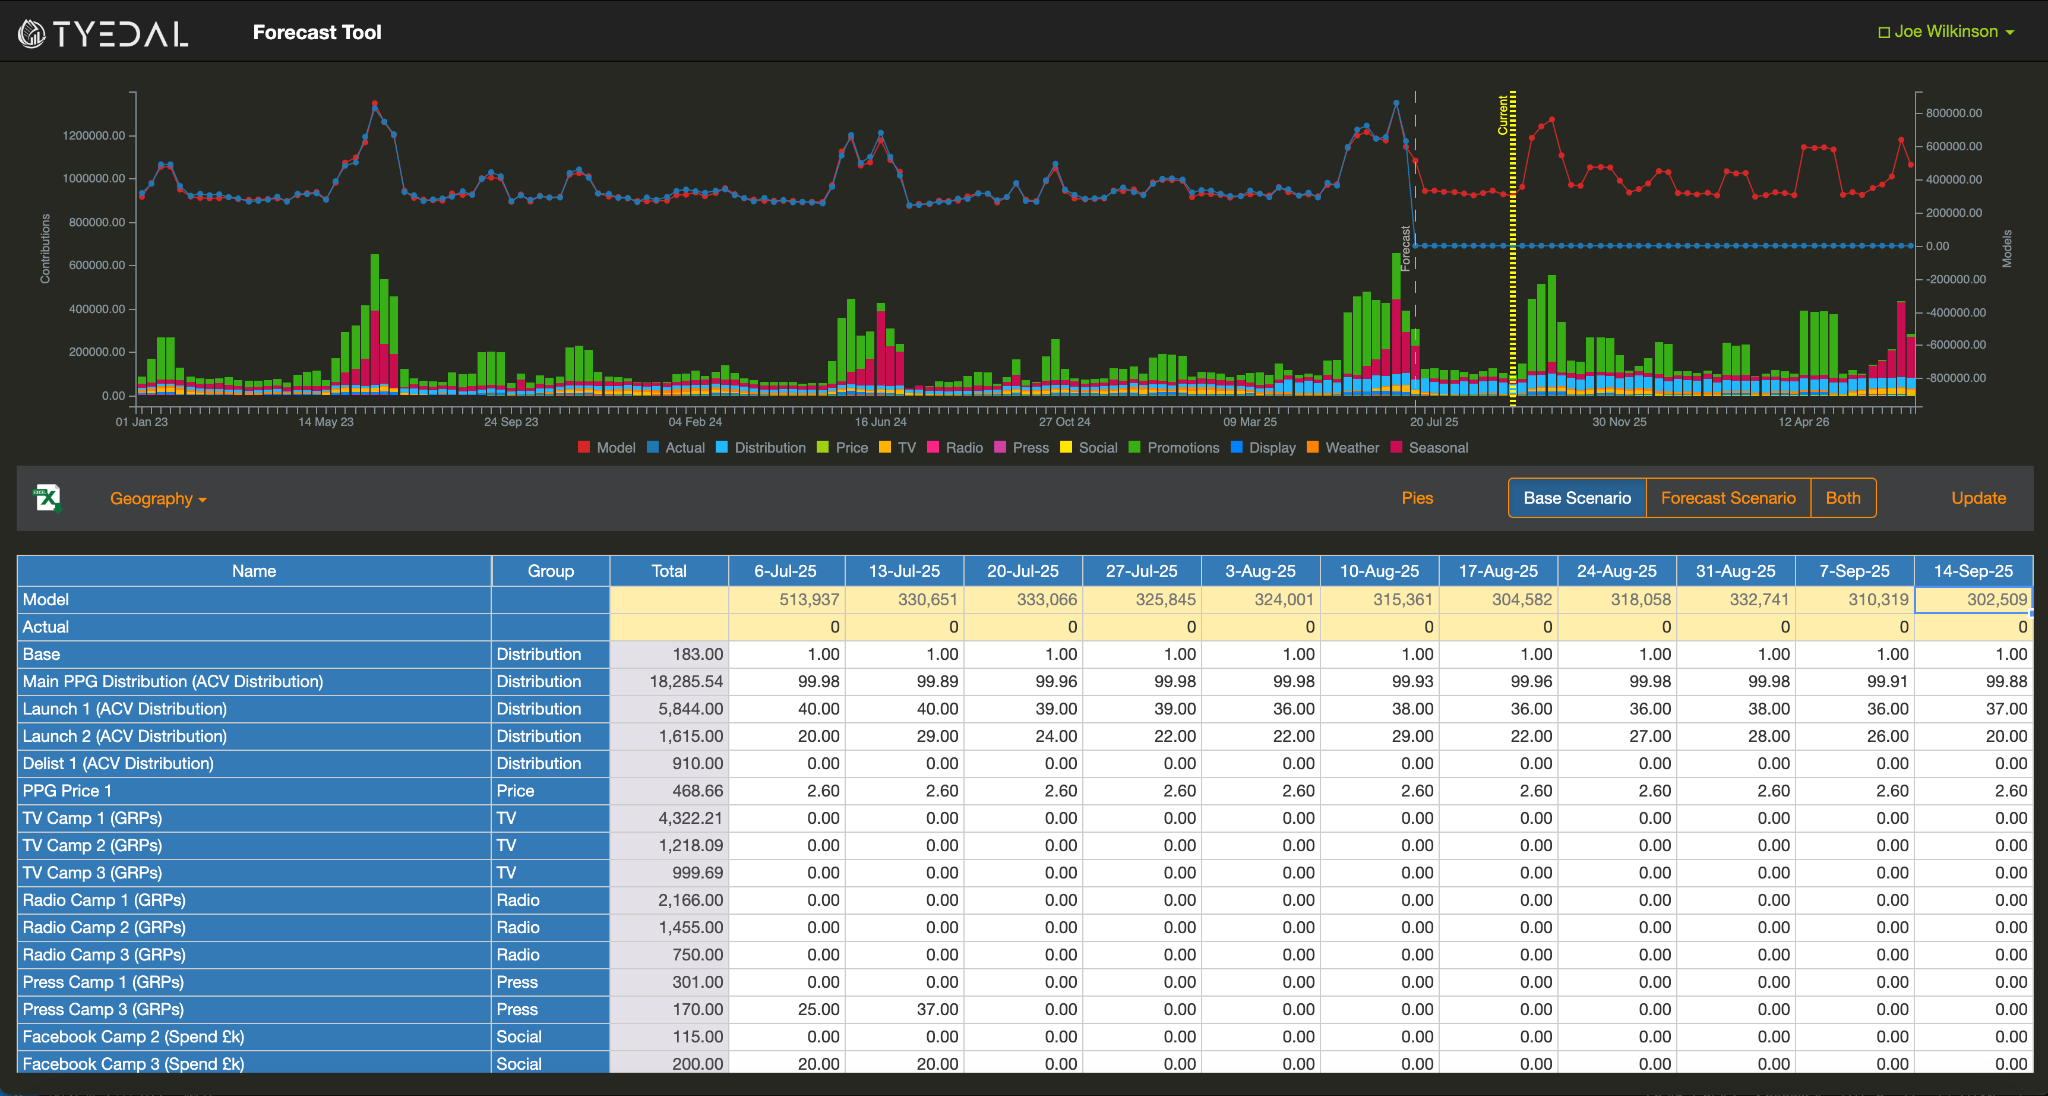
Task: Click the TV legend marker
Action: [886, 447]
